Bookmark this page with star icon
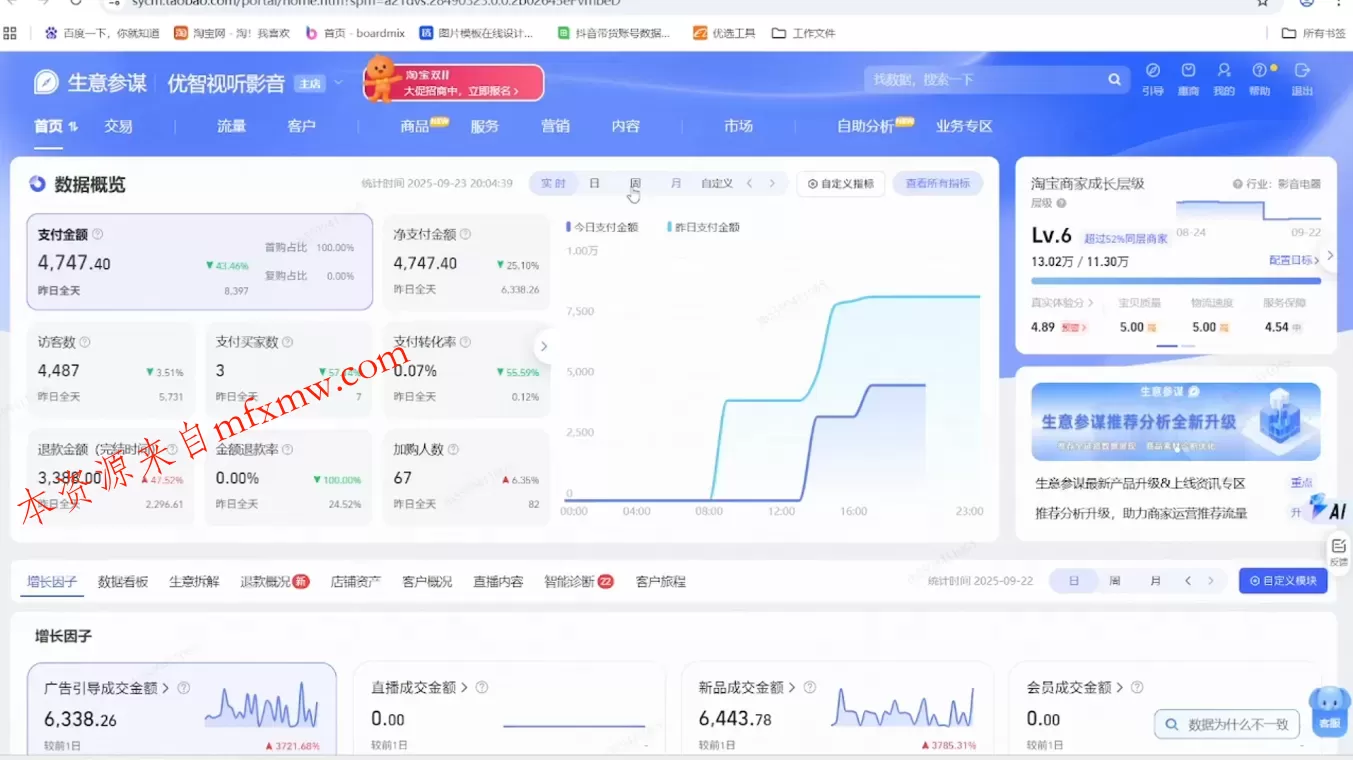1353x760 pixels. [1263, 3]
